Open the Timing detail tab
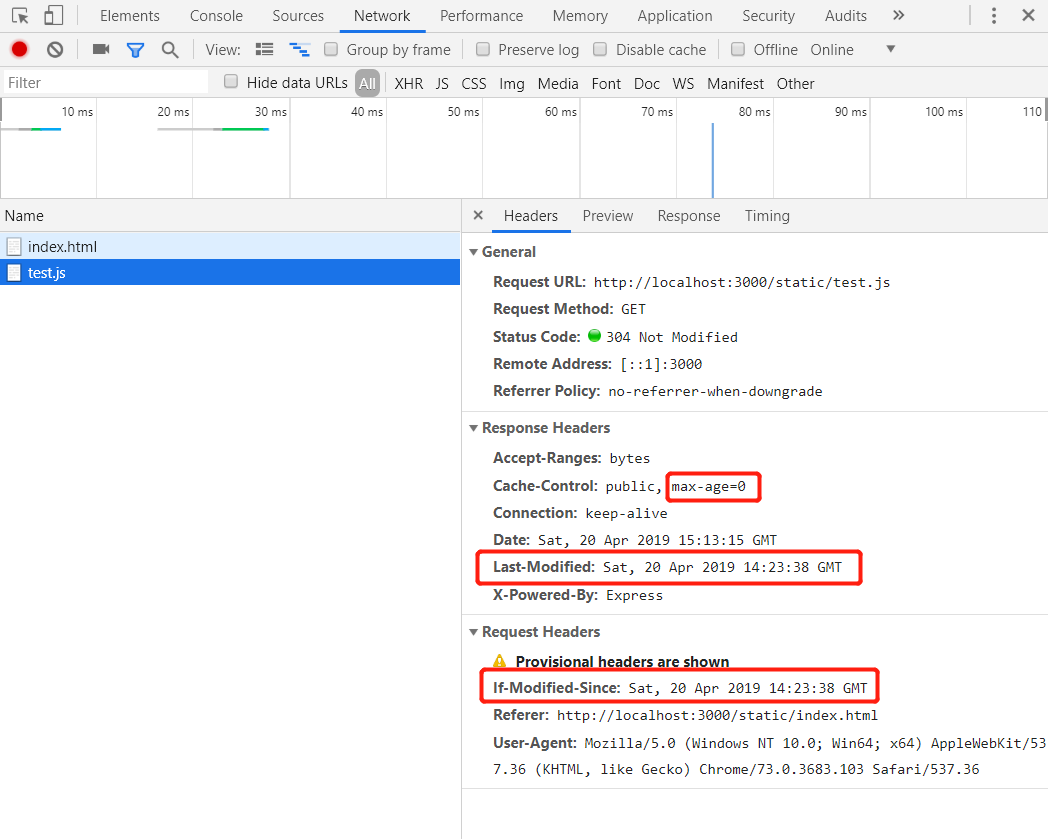 click(x=767, y=216)
